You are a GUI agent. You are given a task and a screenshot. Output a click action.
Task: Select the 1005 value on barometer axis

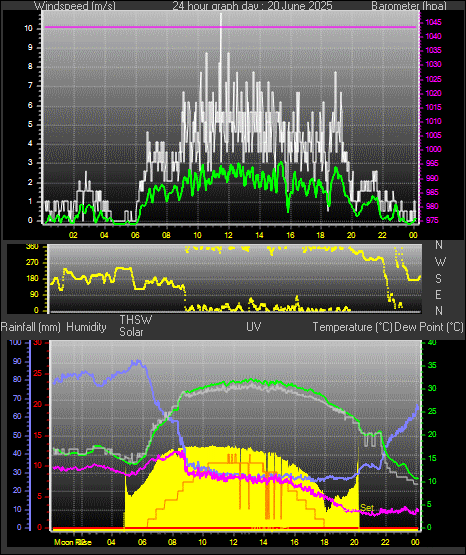tap(433, 135)
